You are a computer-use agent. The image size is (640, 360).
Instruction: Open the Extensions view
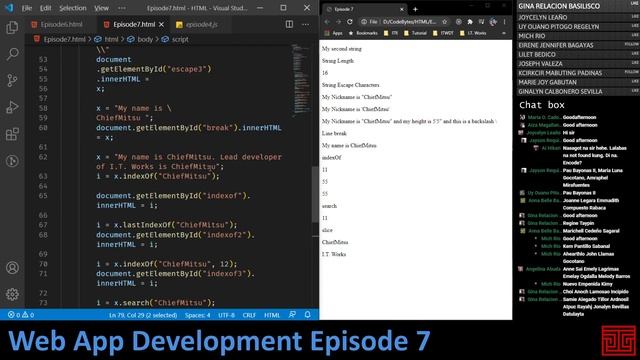[x=12, y=134]
